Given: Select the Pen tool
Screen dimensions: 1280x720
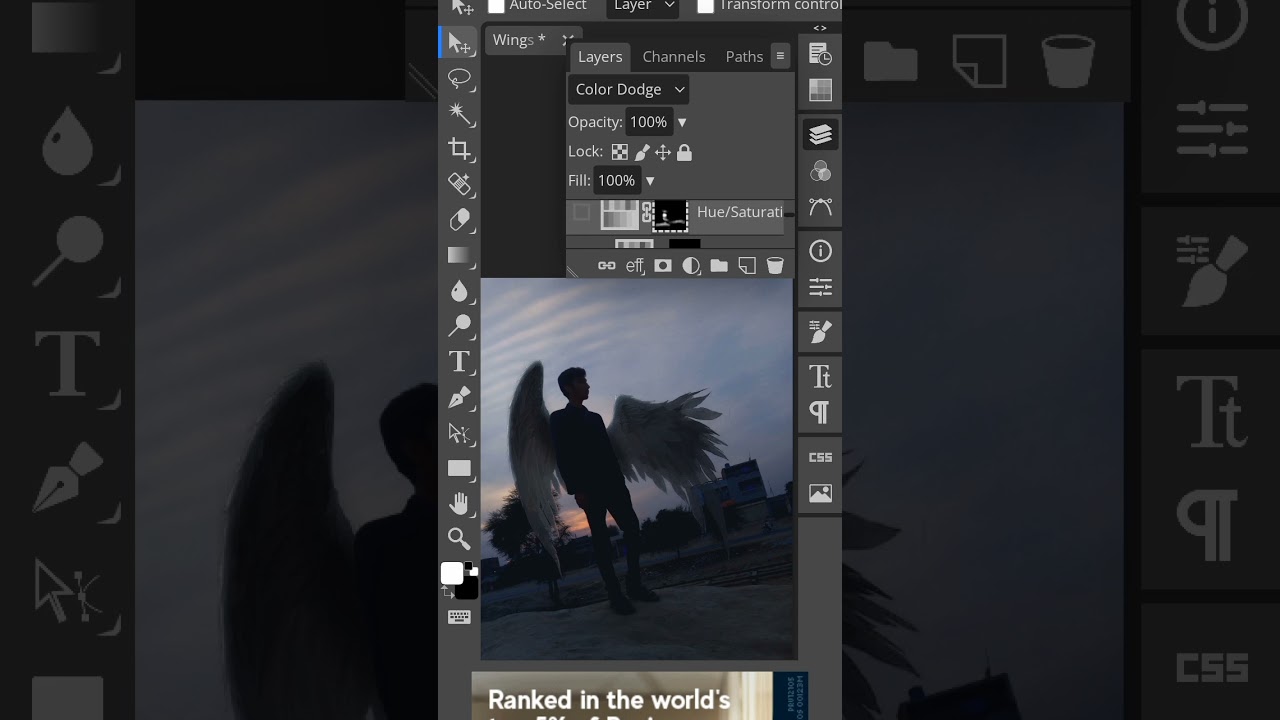Looking at the screenshot, I should (460, 397).
